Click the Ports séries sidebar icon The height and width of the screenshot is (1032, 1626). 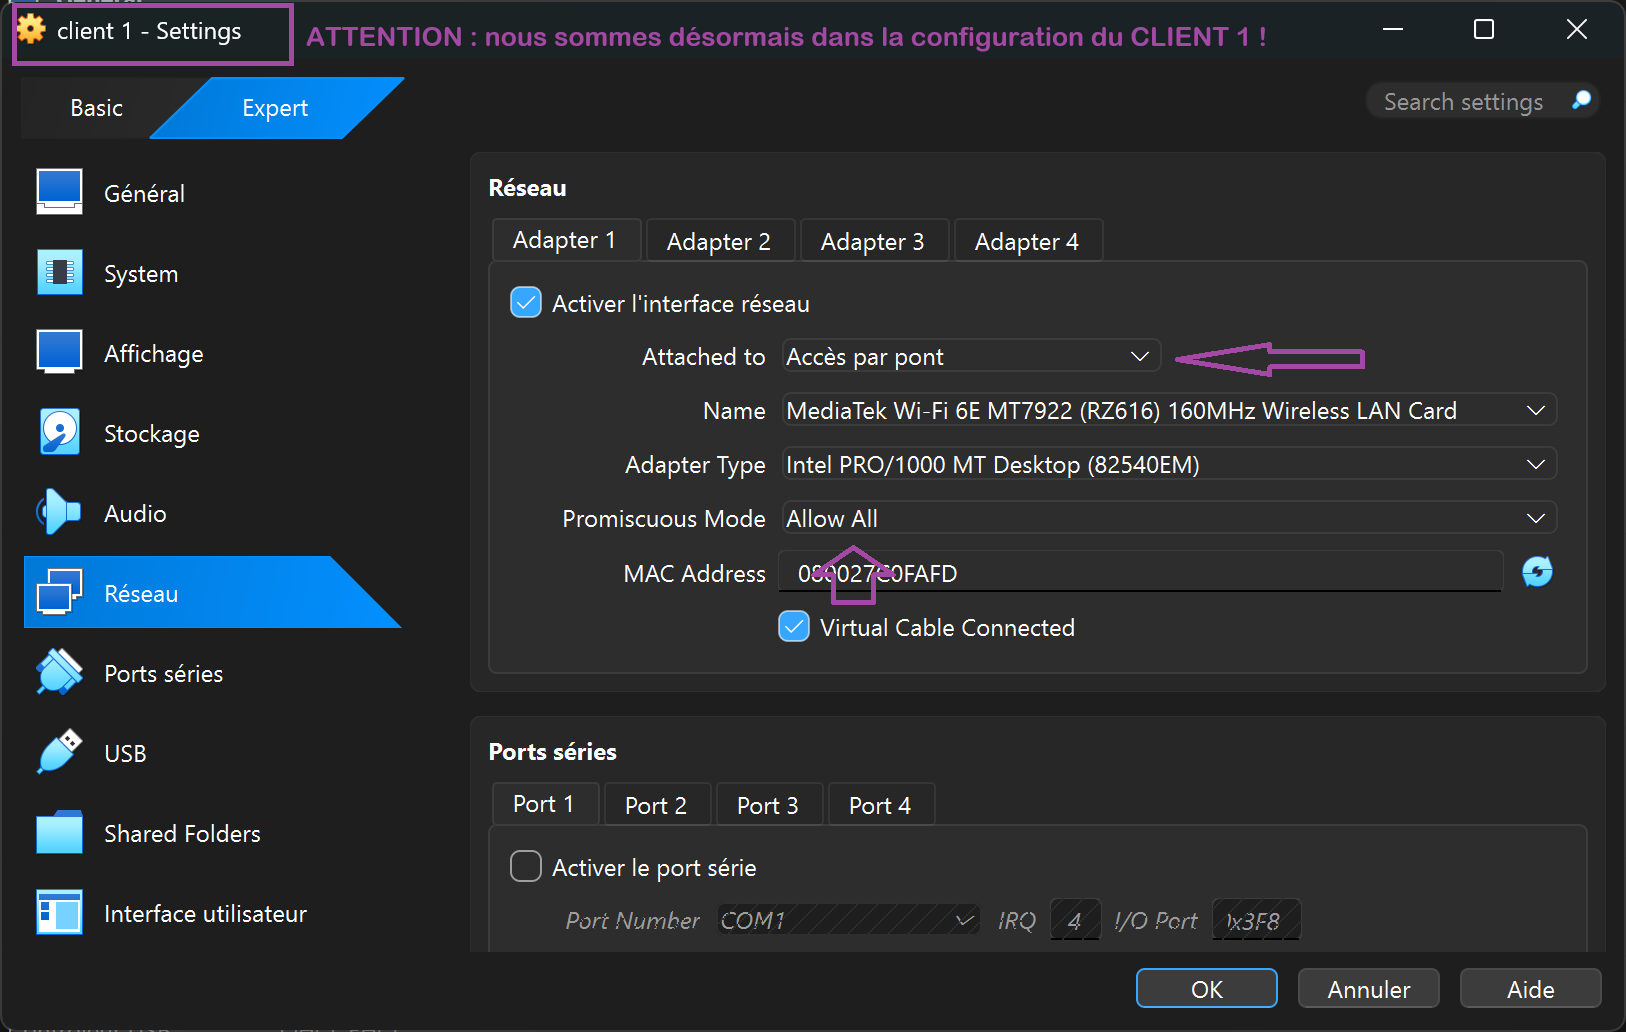tap(60, 672)
